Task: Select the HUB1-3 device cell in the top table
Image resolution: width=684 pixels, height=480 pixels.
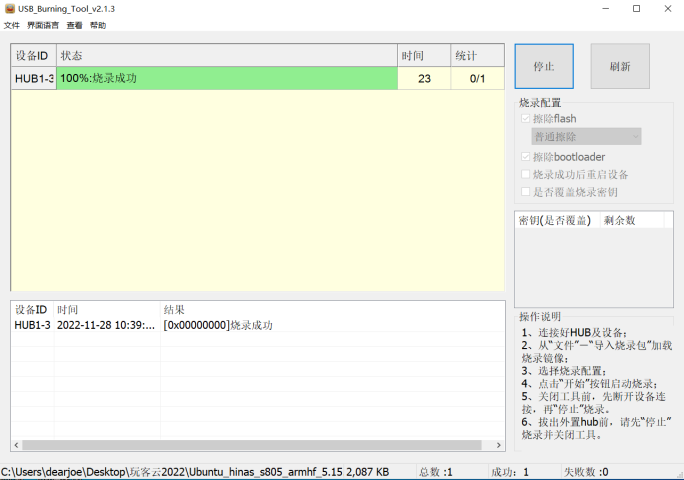Action: tap(34, 79)
